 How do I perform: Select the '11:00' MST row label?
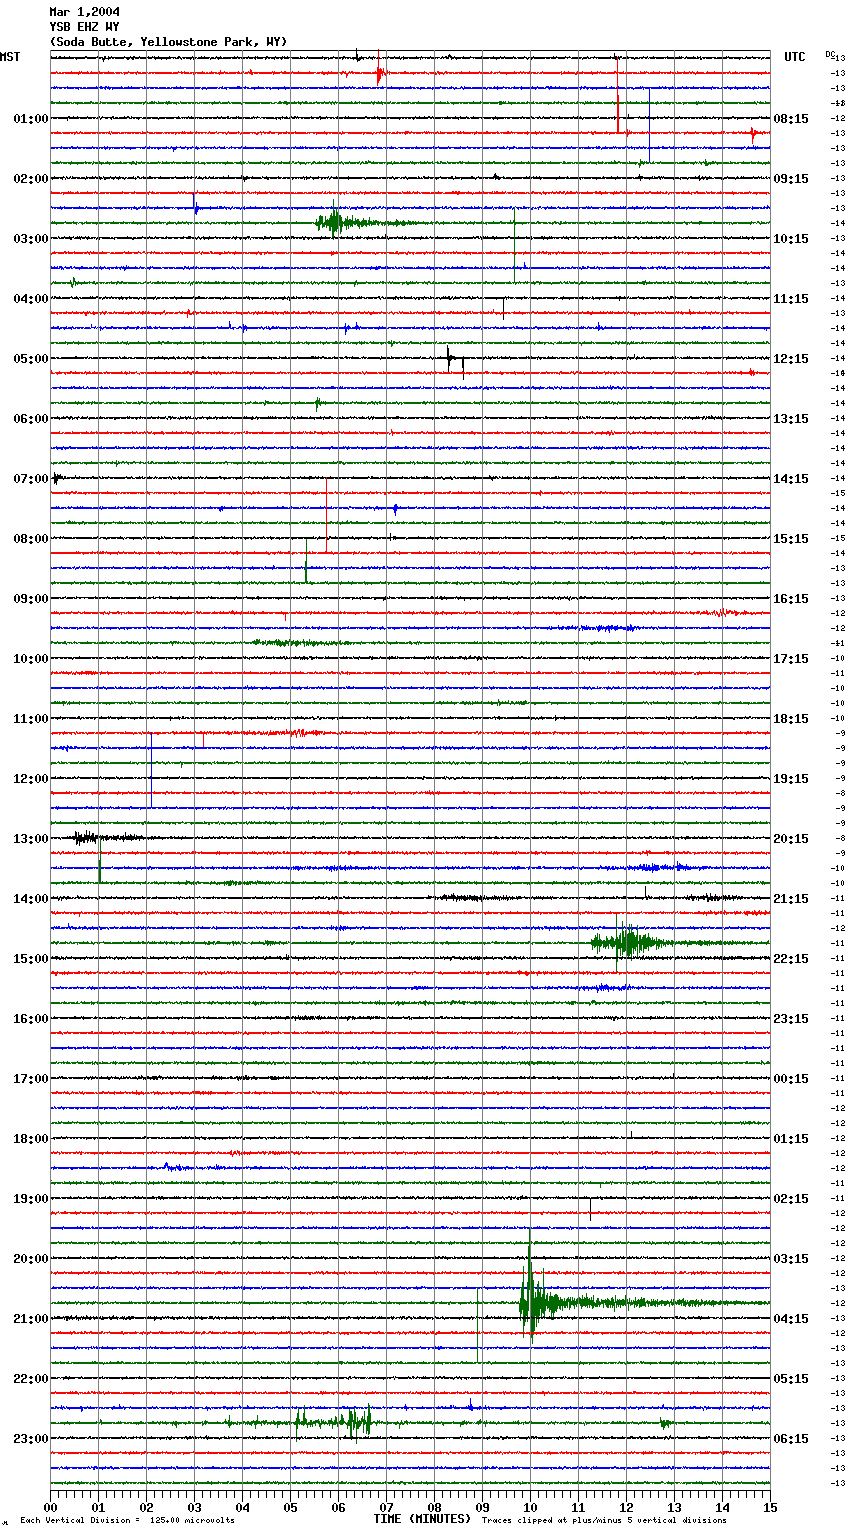coord(31,719)
